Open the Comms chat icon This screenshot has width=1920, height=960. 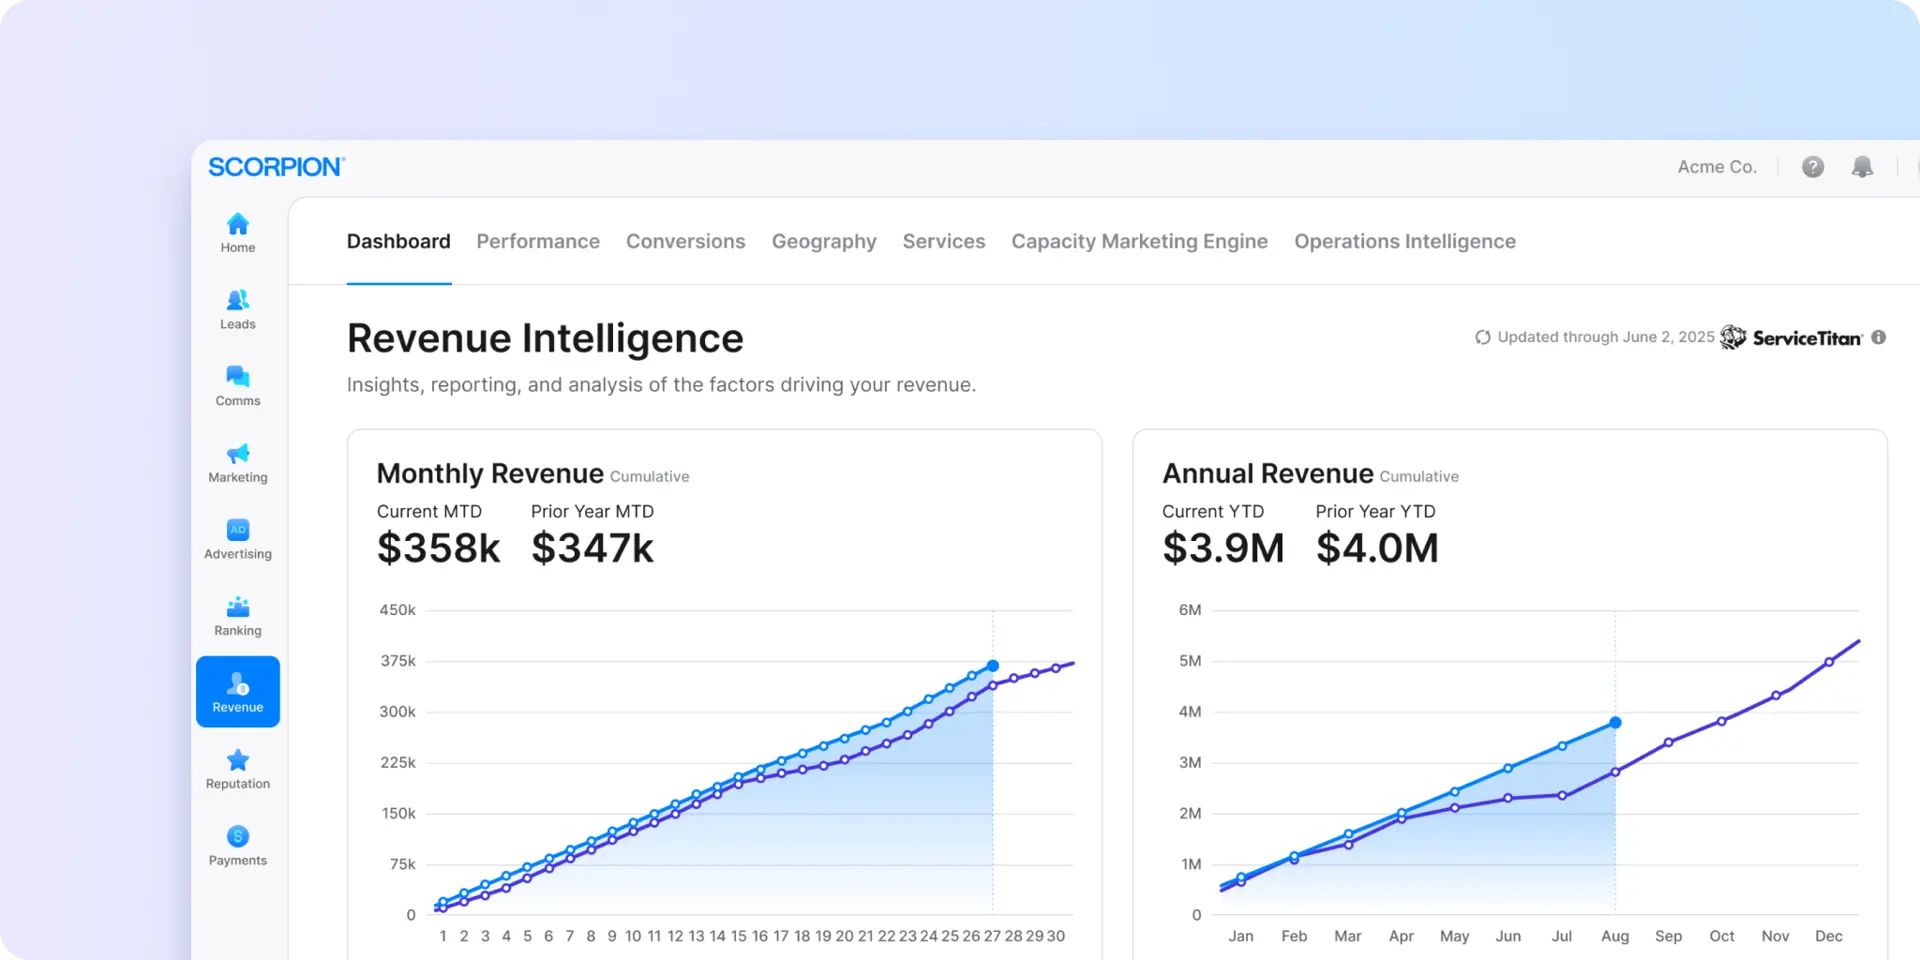(x=237, y=378)
